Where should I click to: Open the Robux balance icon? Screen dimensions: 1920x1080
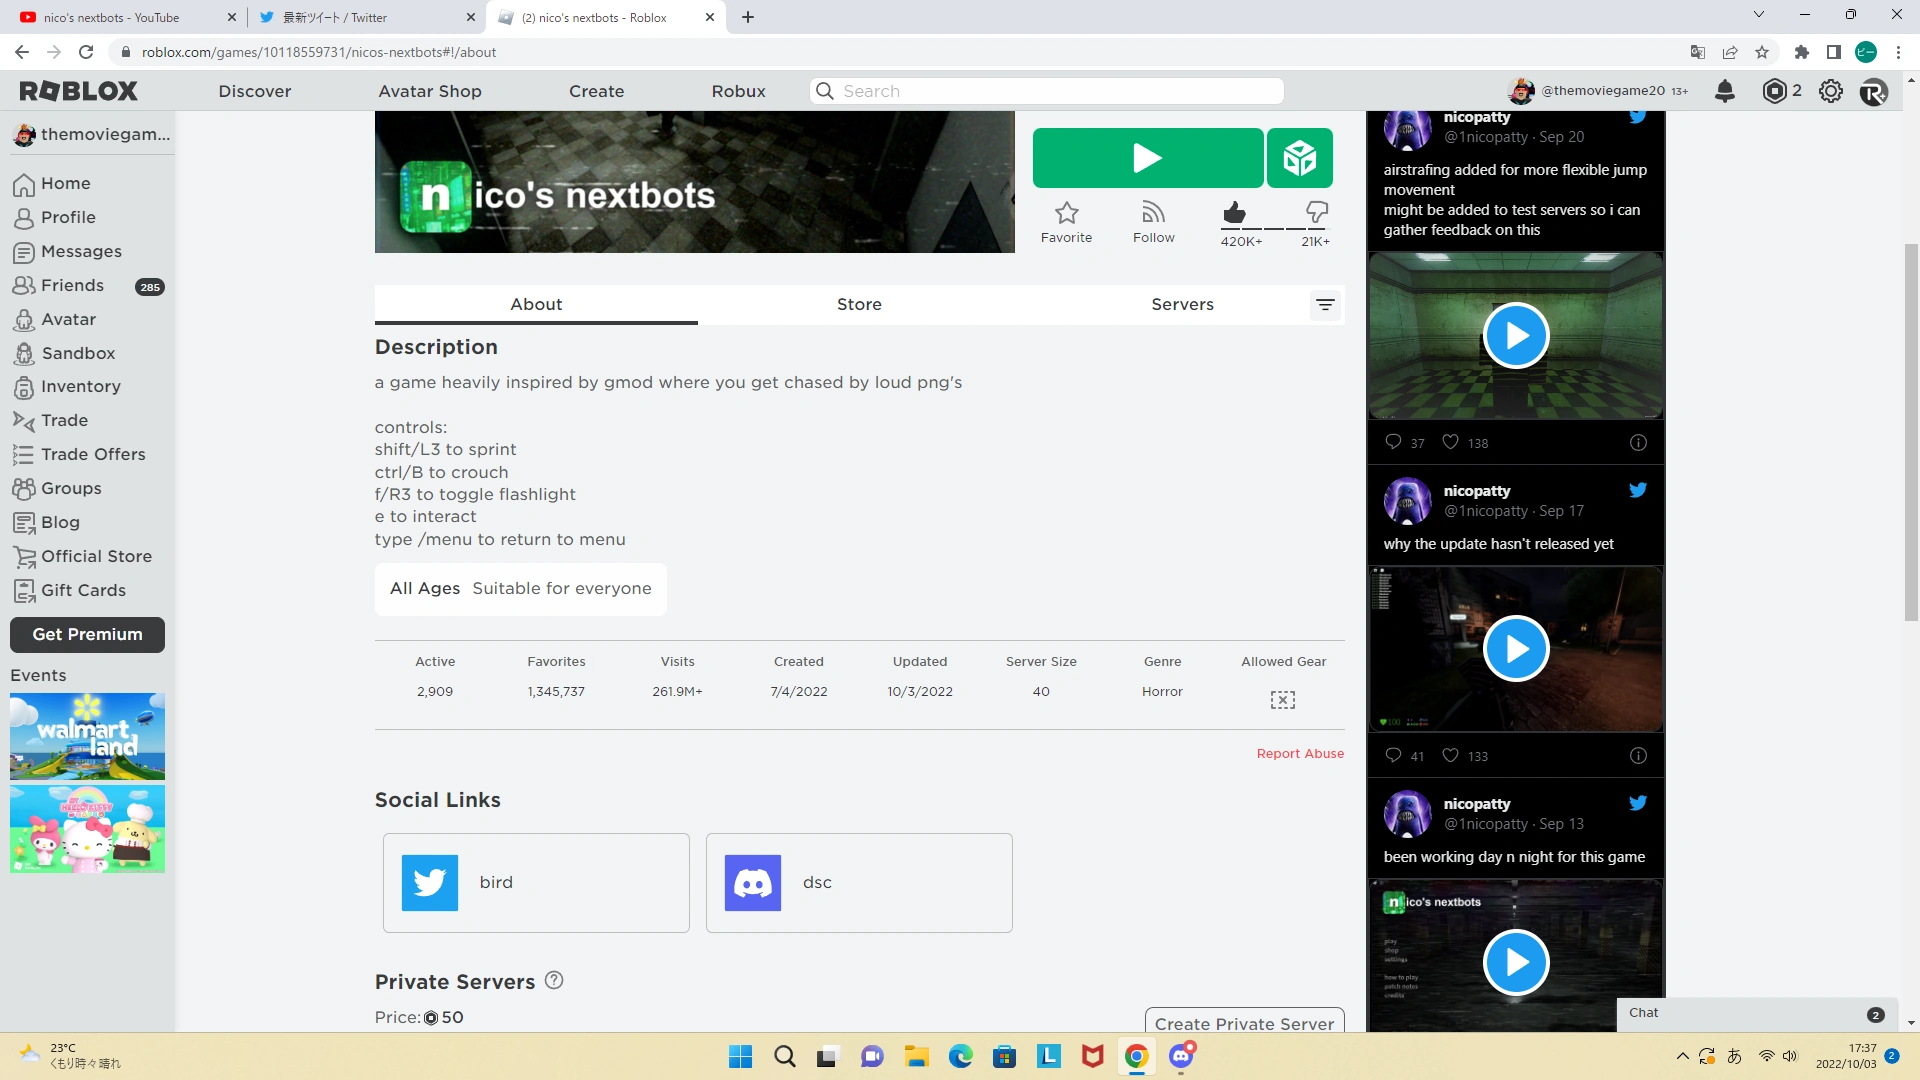tap(1774, 91)
